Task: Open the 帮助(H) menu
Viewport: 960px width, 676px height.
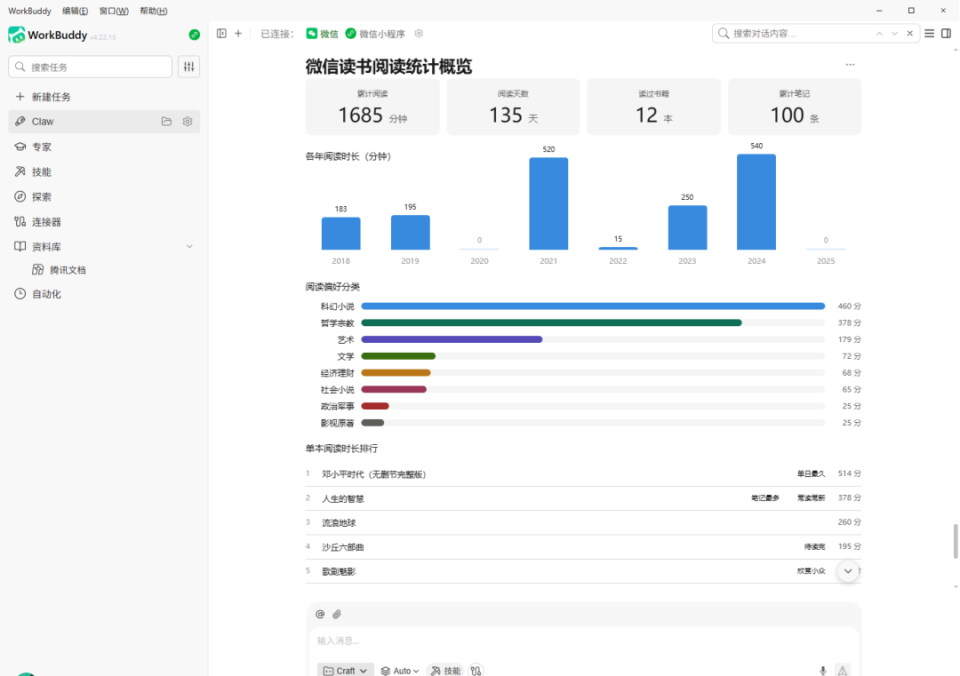Action: tap(153, 11)
